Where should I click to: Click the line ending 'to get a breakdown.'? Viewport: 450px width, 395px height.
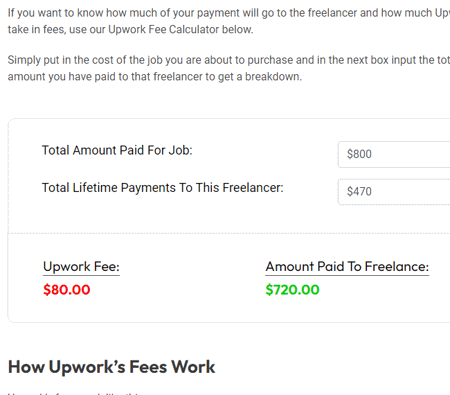pos(155,77)
